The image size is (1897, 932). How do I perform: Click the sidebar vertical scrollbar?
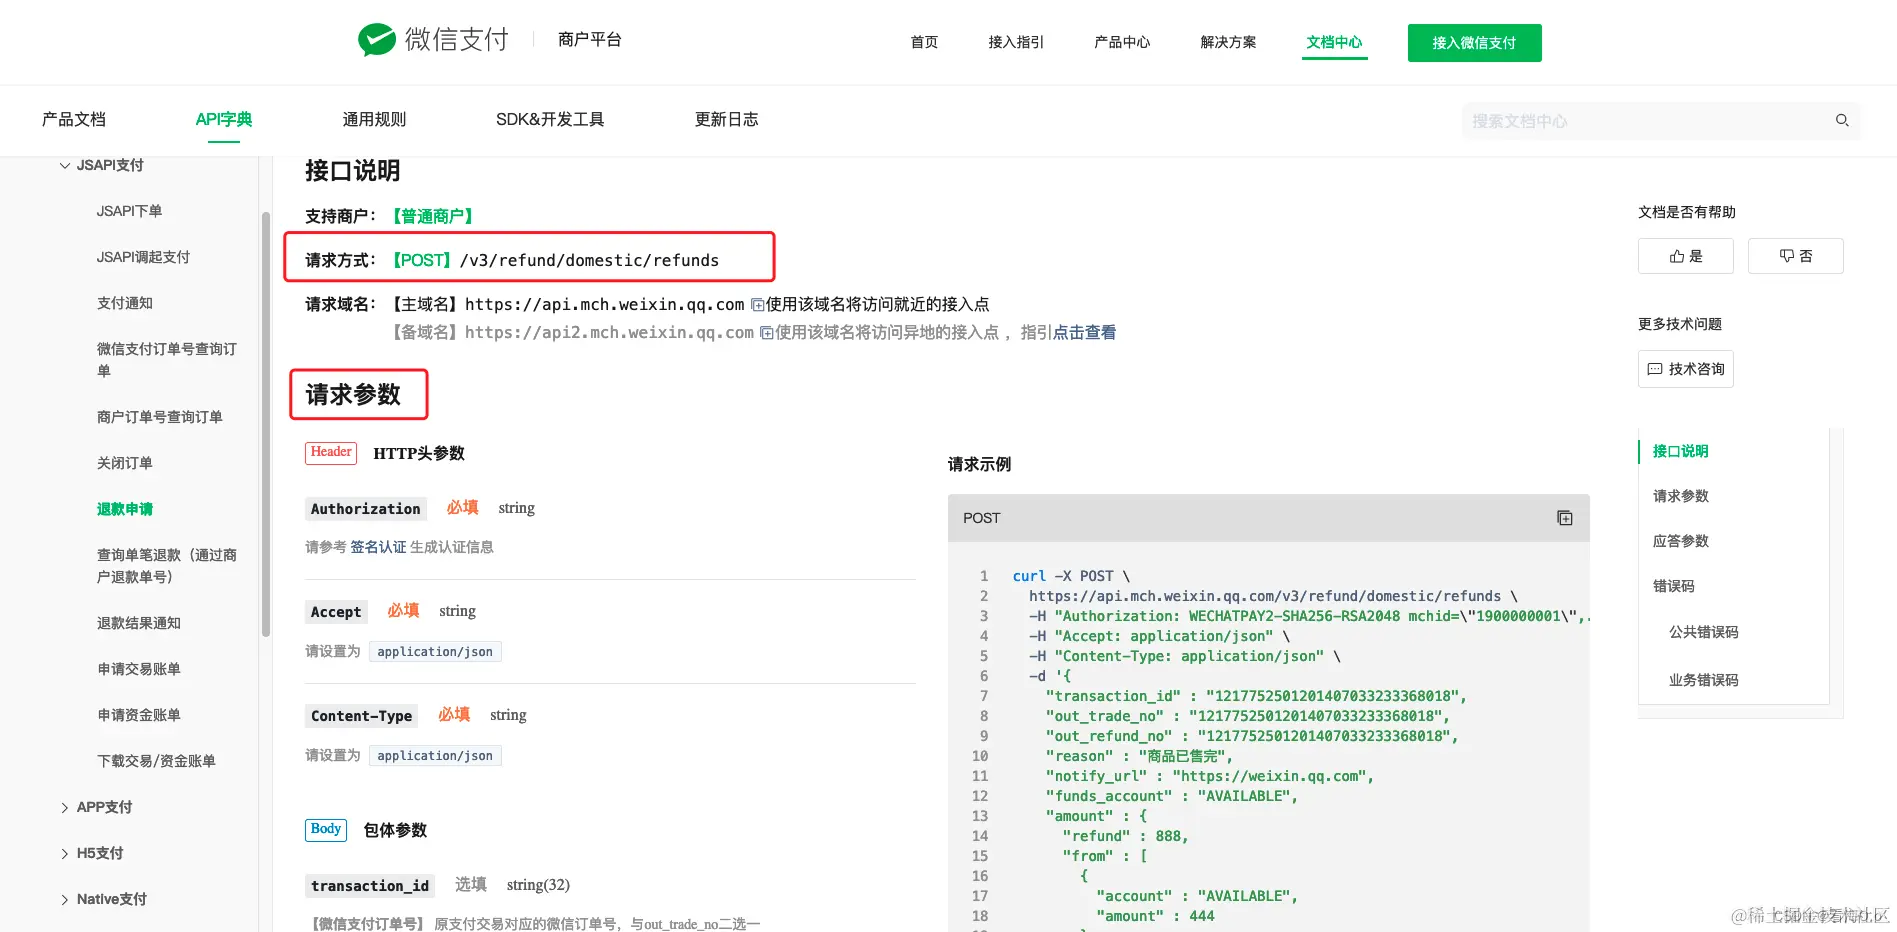265,424
